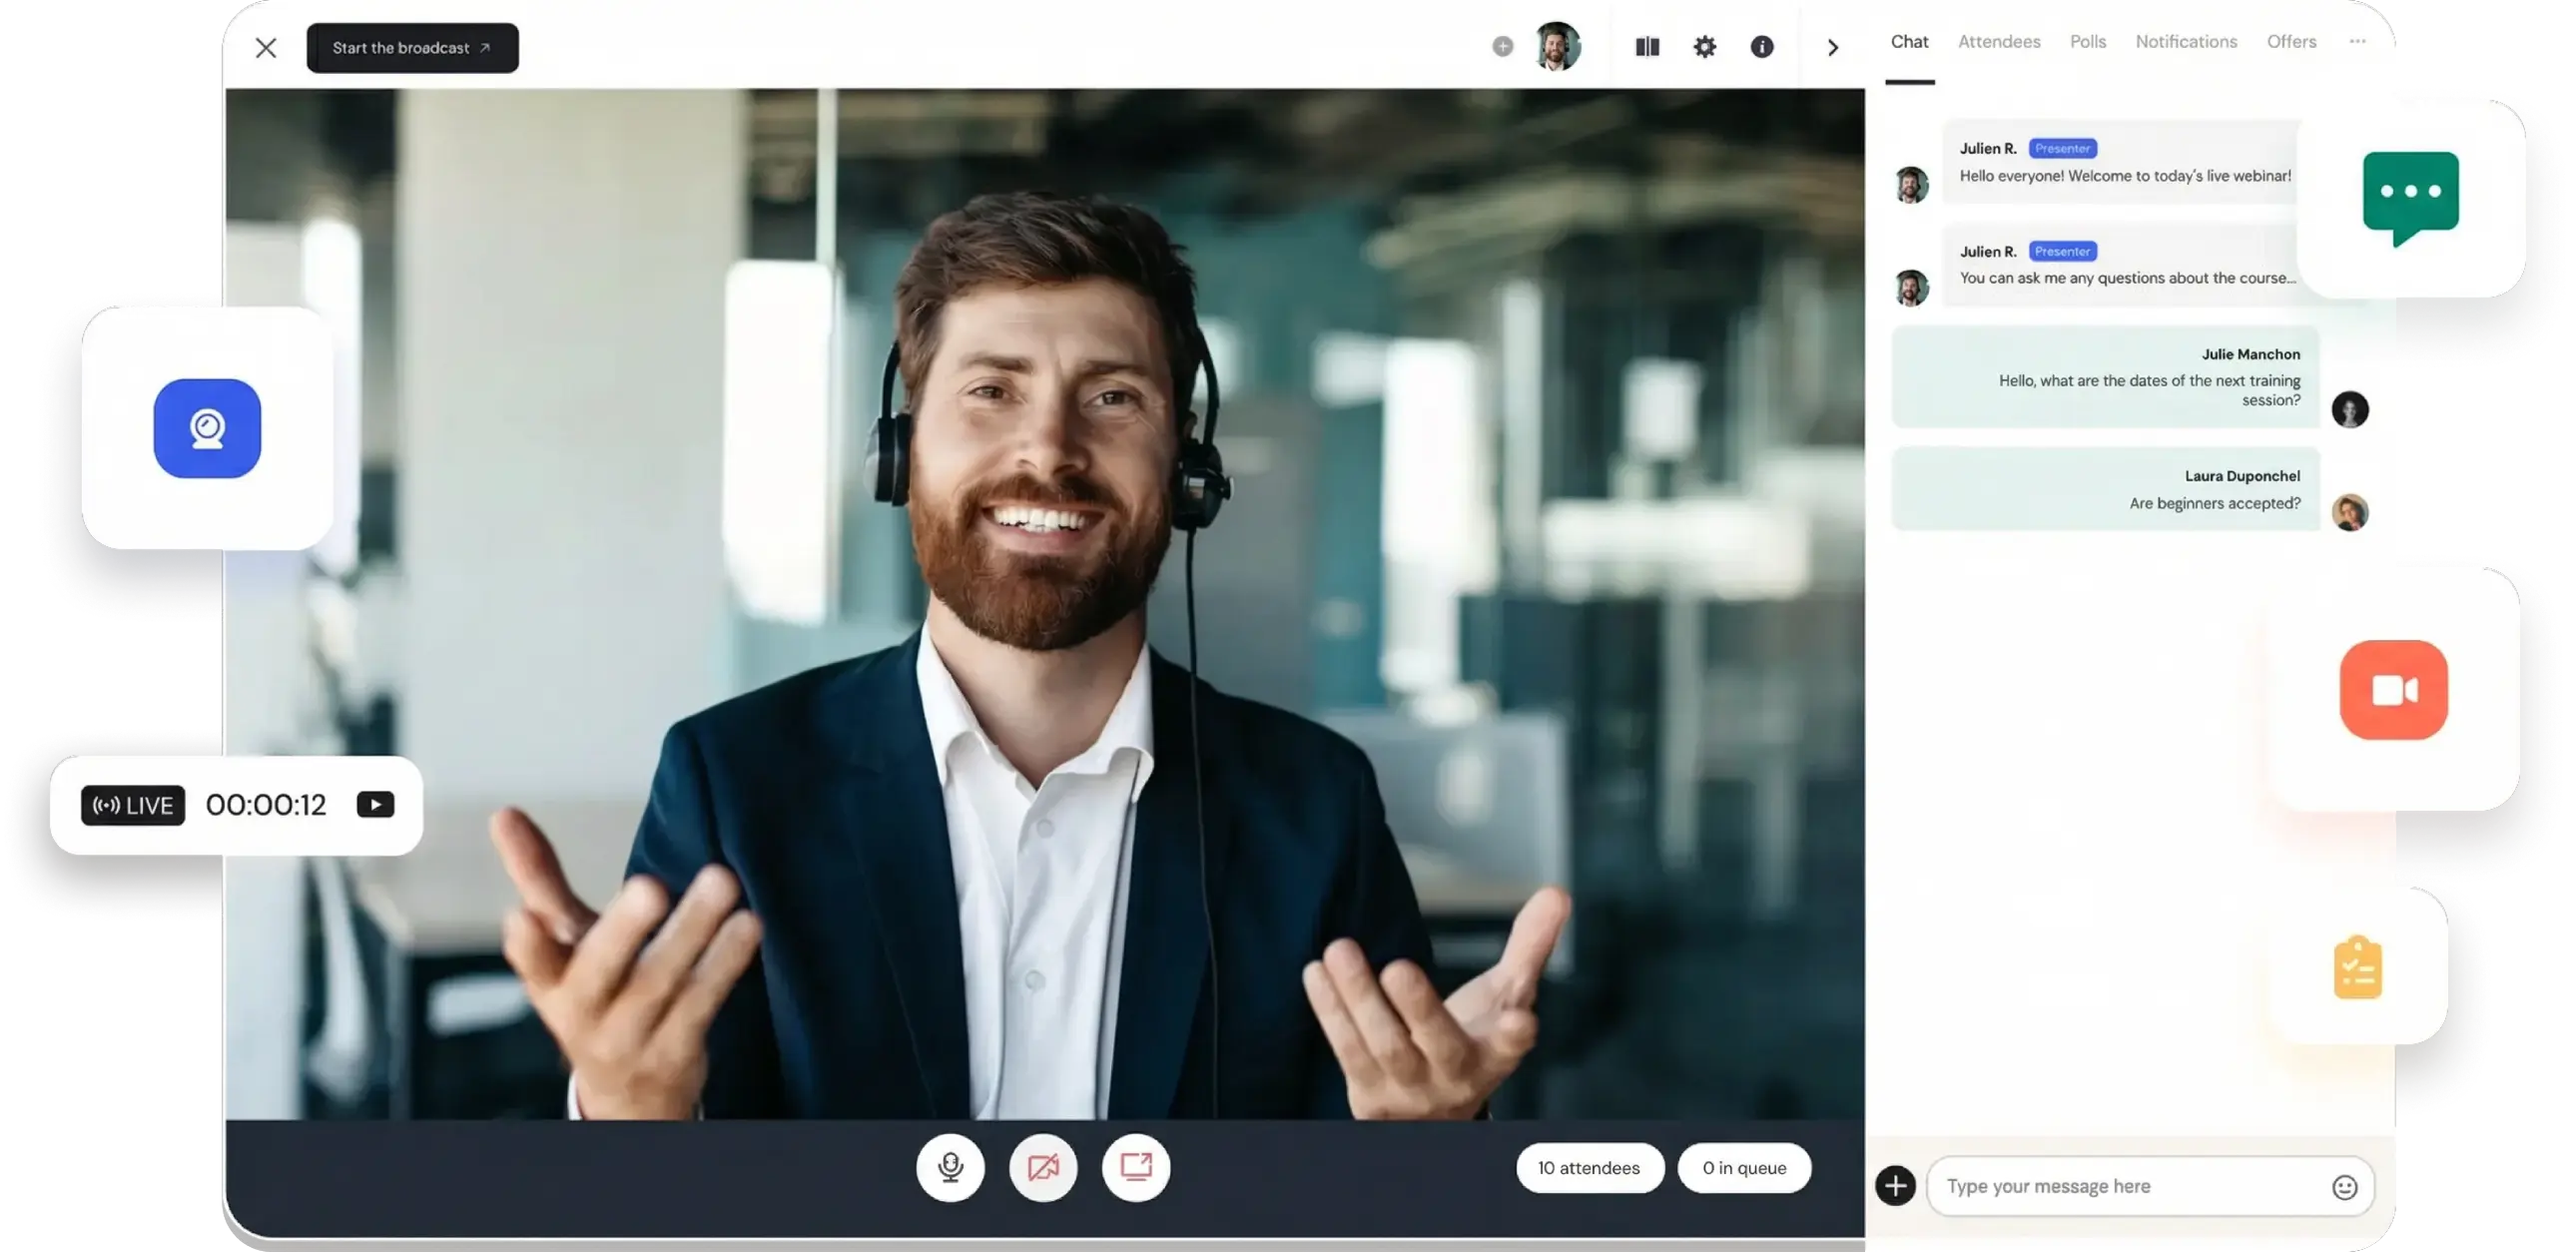
Task: Select the Settings gear icon
Action: 1704,46
